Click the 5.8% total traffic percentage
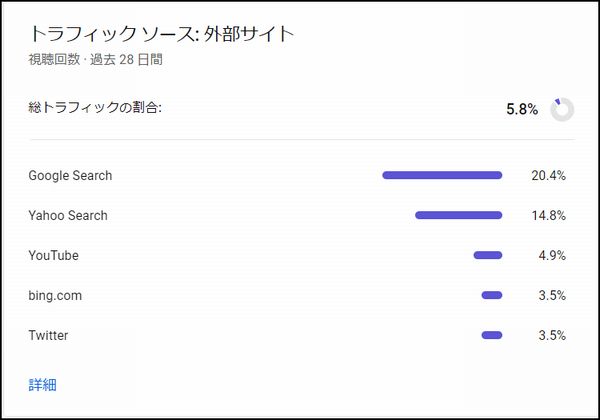 coord(522,109)
